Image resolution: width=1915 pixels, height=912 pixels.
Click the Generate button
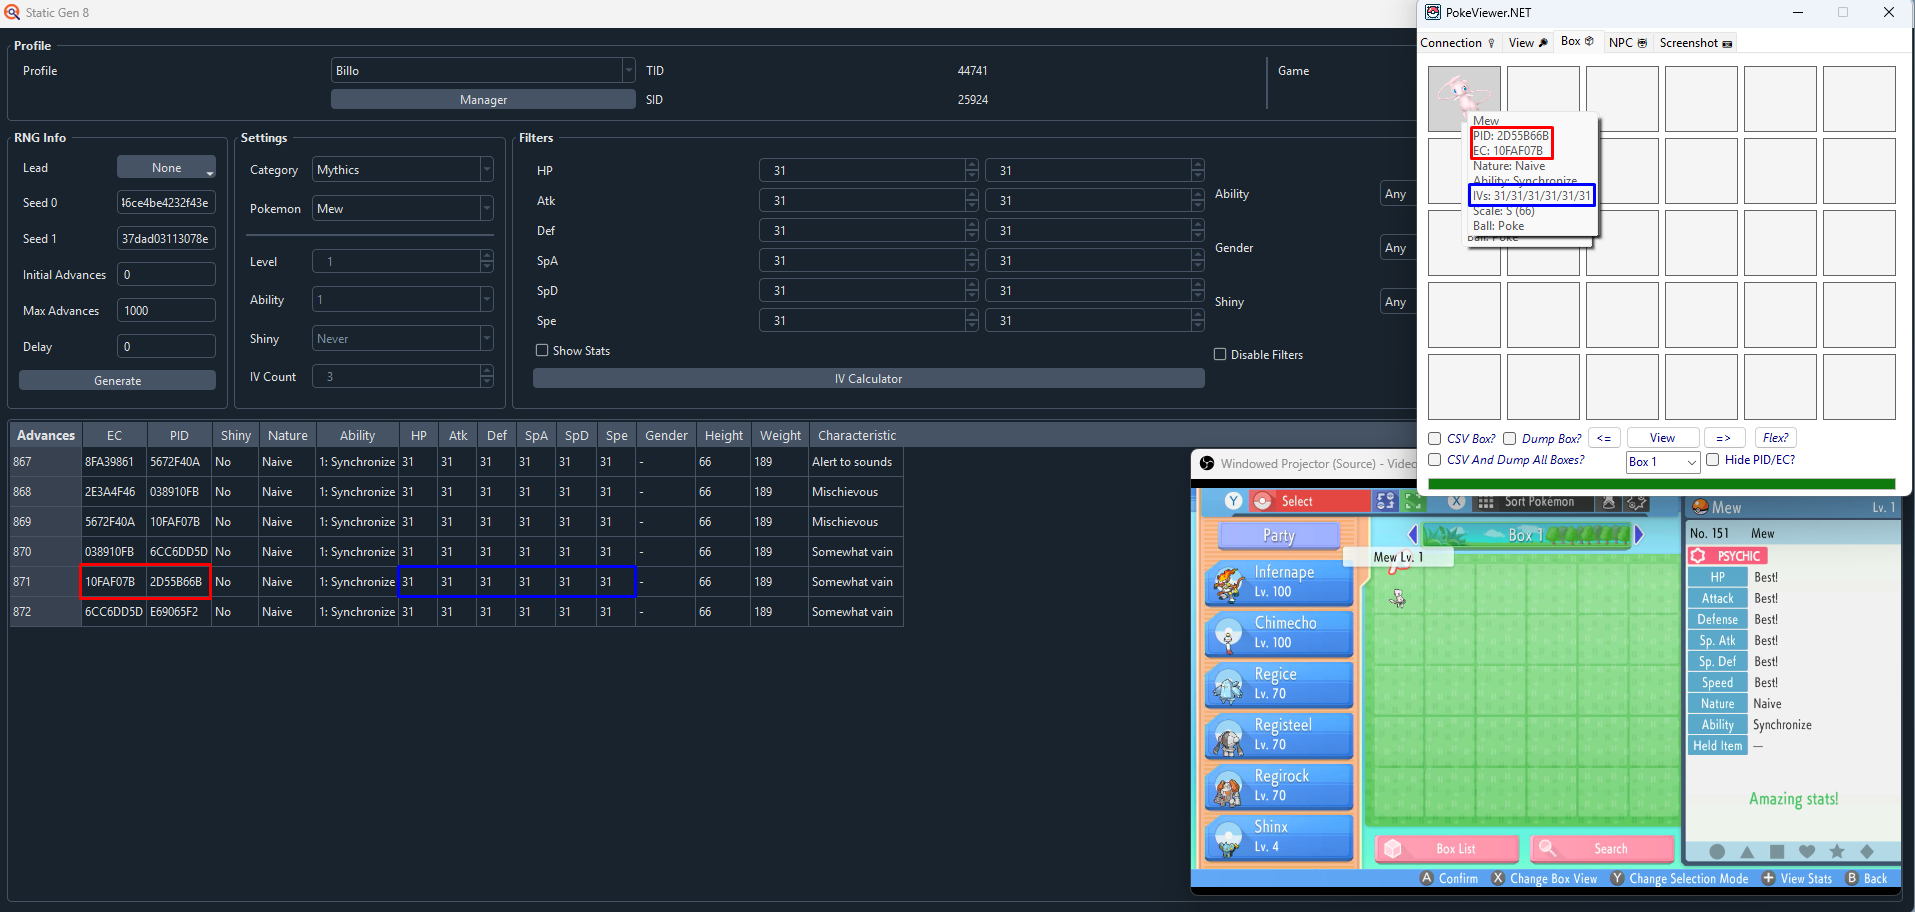point(117,381)
